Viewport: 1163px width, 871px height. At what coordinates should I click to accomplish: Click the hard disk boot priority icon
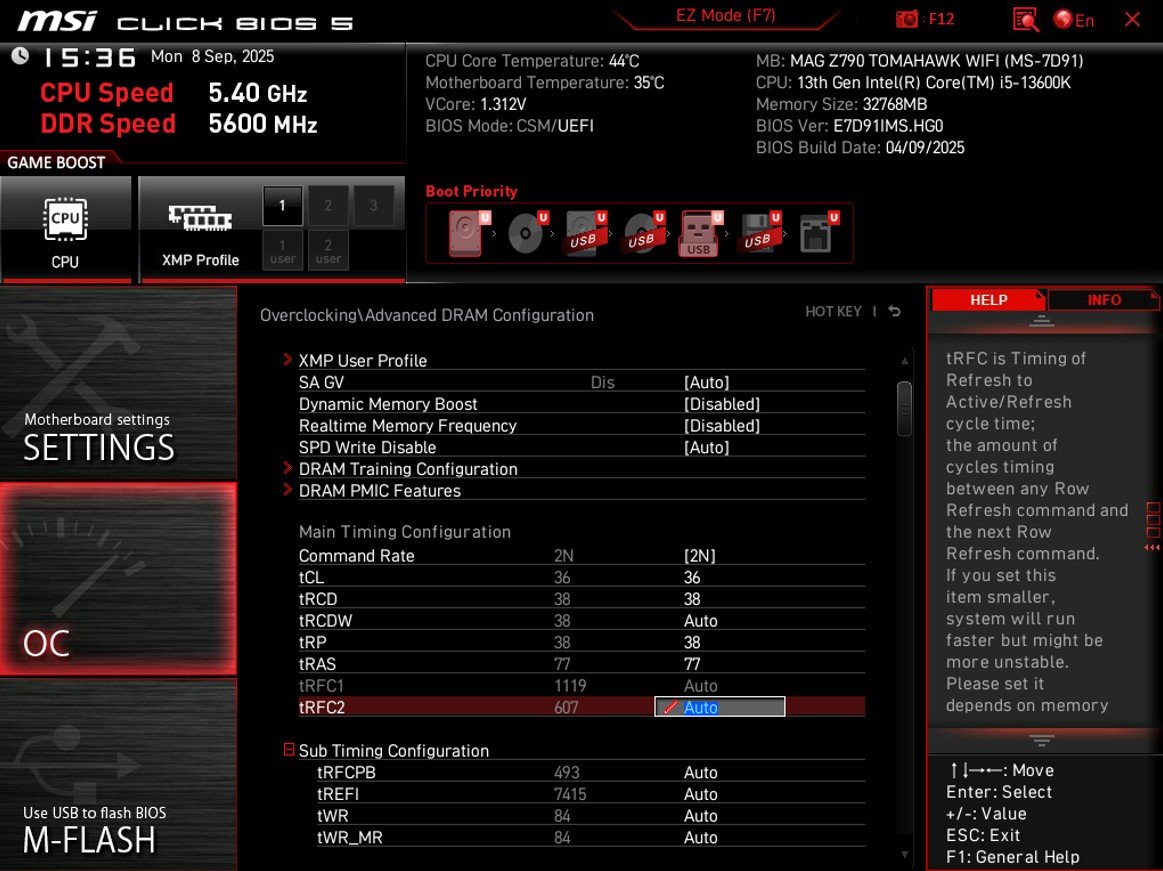coord(470,233)
